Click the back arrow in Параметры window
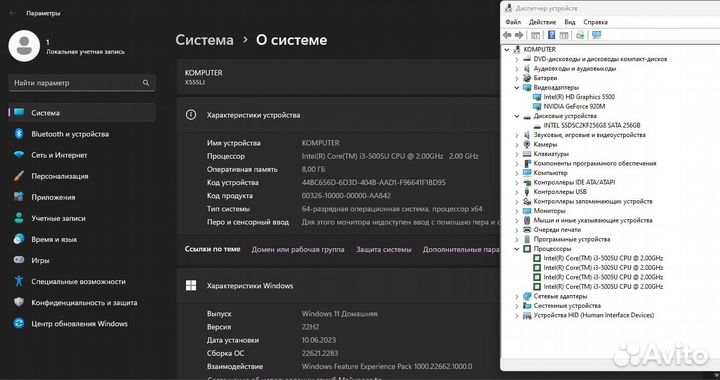The image size is (720, 380). [12, 13]
